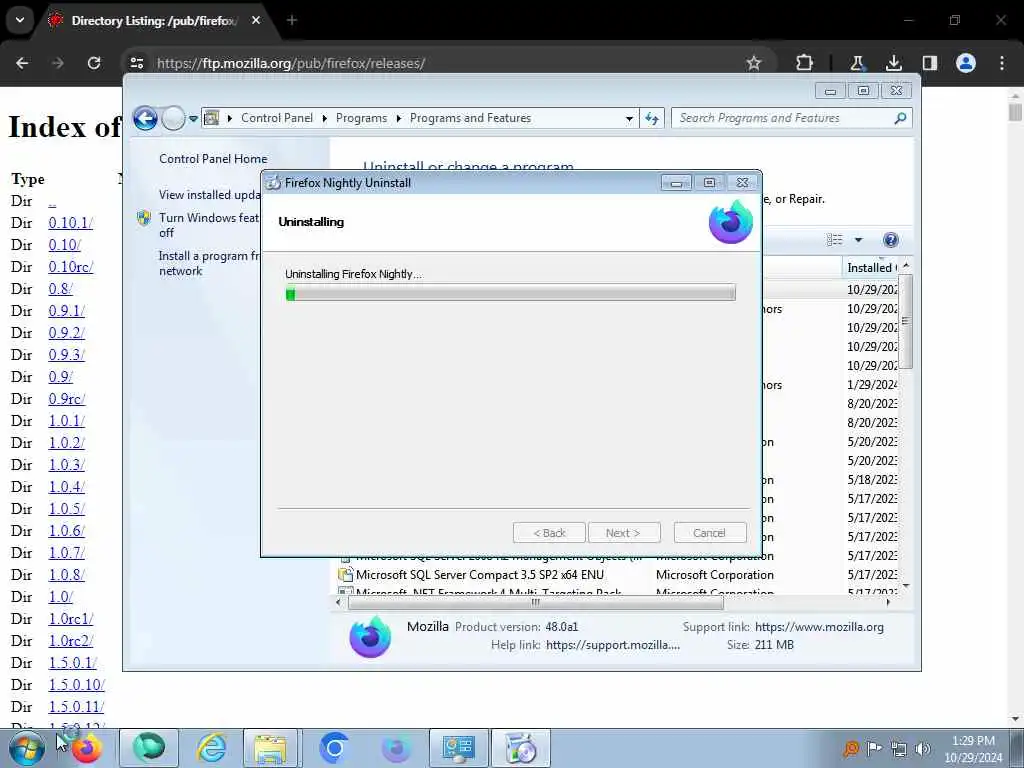Switch to Control Panel taskbar button
This screenshot has height=768, width=1024.
click(458, 748)
